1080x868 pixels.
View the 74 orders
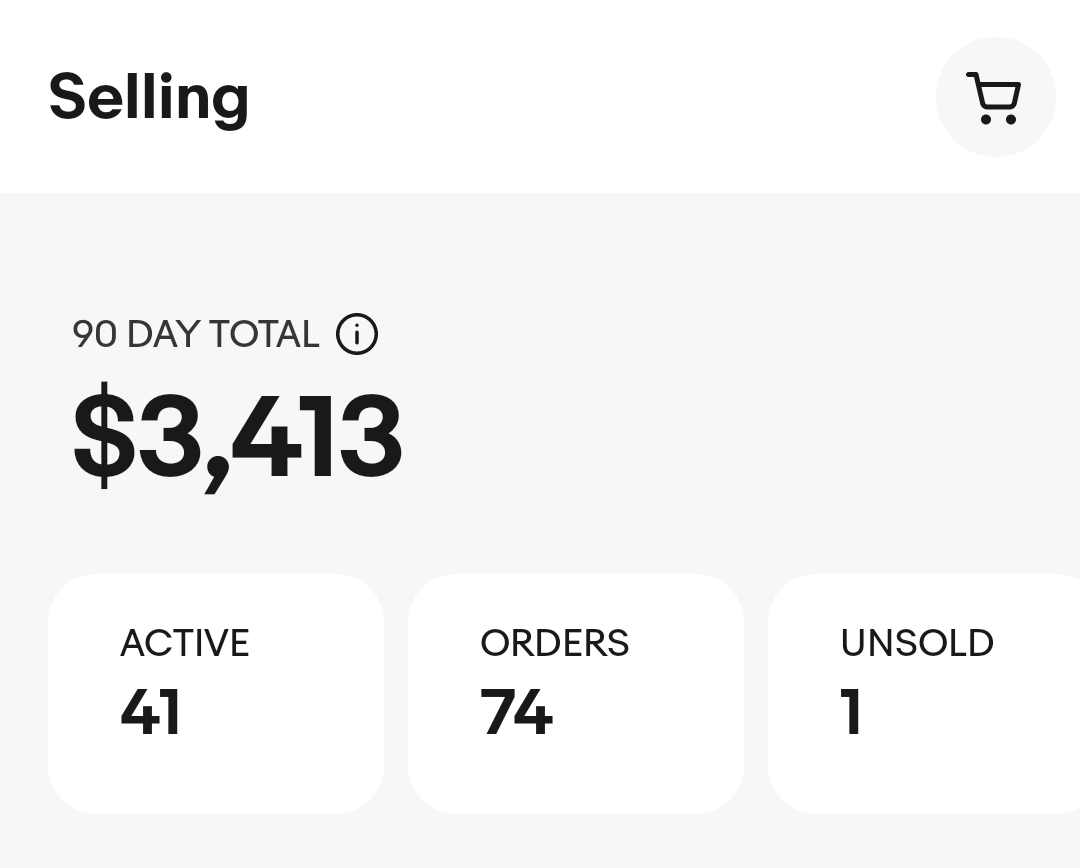coord(576,693)
